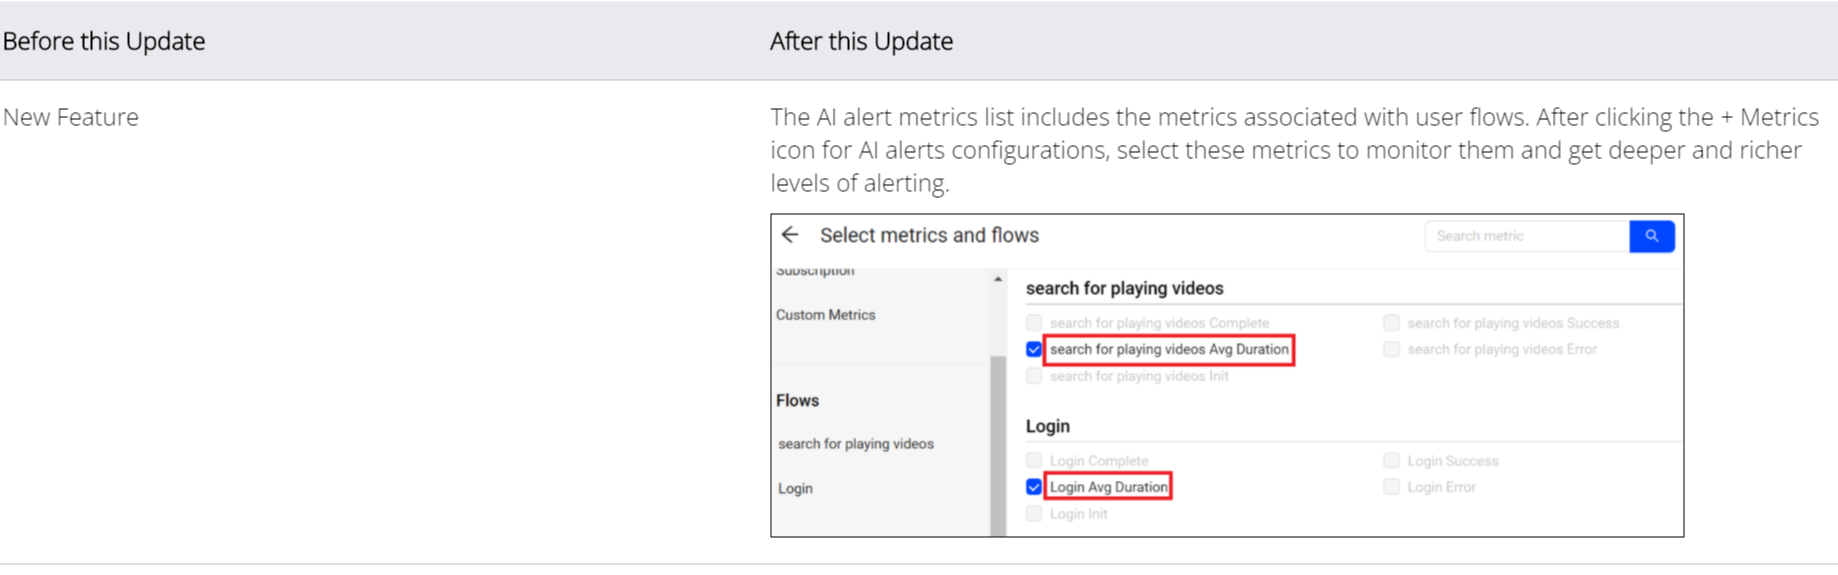Uncheck search for playing videos Avg Duration
This screenshot has width=1838, height=575.
tap(1034, 349)
